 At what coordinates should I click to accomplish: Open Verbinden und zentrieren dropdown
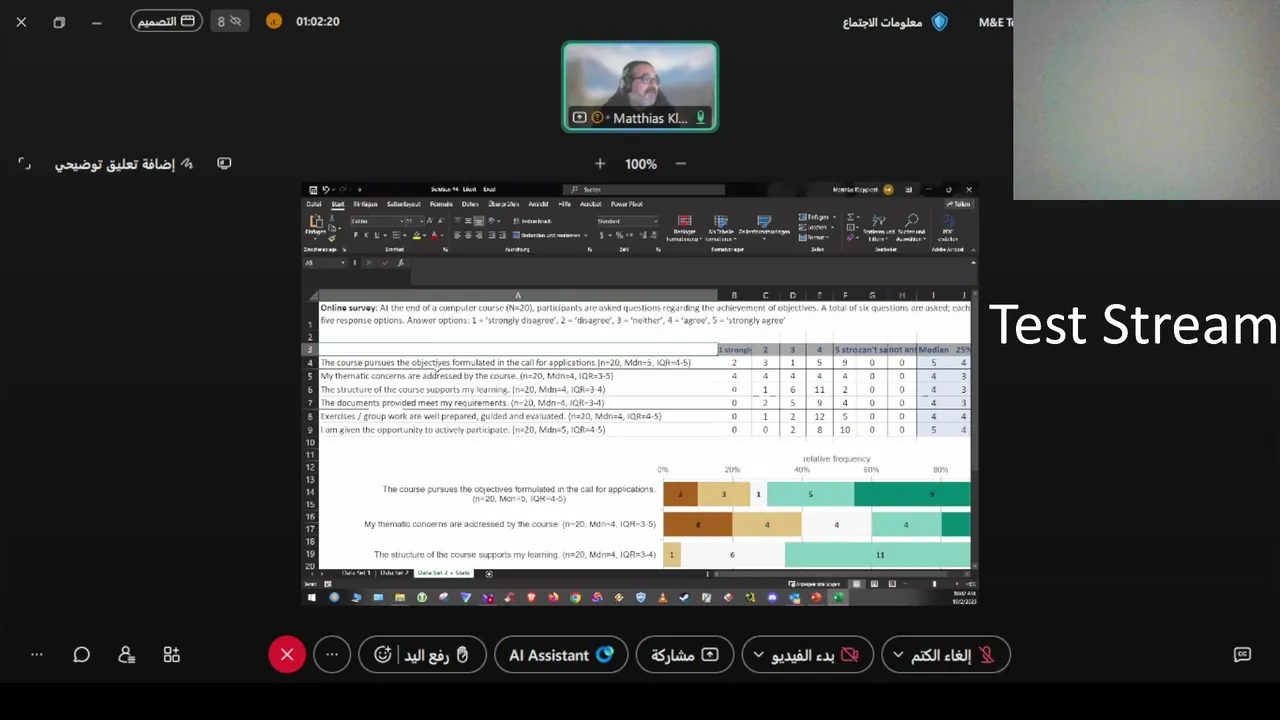click(585, 235)
